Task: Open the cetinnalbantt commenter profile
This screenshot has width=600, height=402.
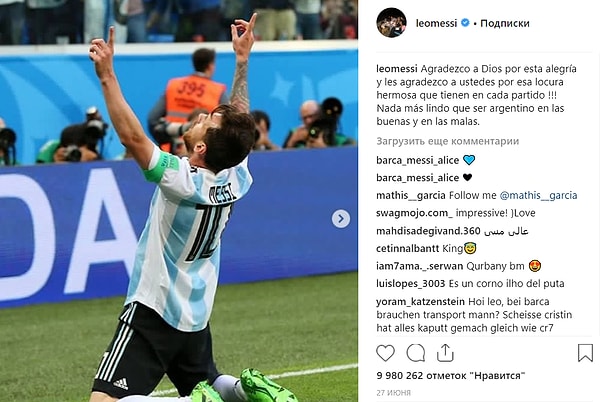Action: click(x=408, y=249)
